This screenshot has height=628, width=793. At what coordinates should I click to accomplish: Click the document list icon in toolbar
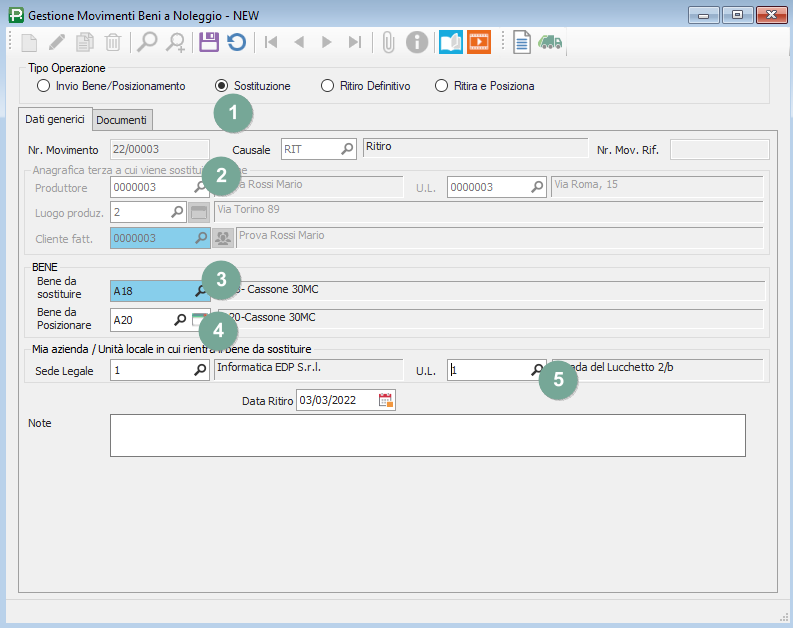[x=521, y=42]
